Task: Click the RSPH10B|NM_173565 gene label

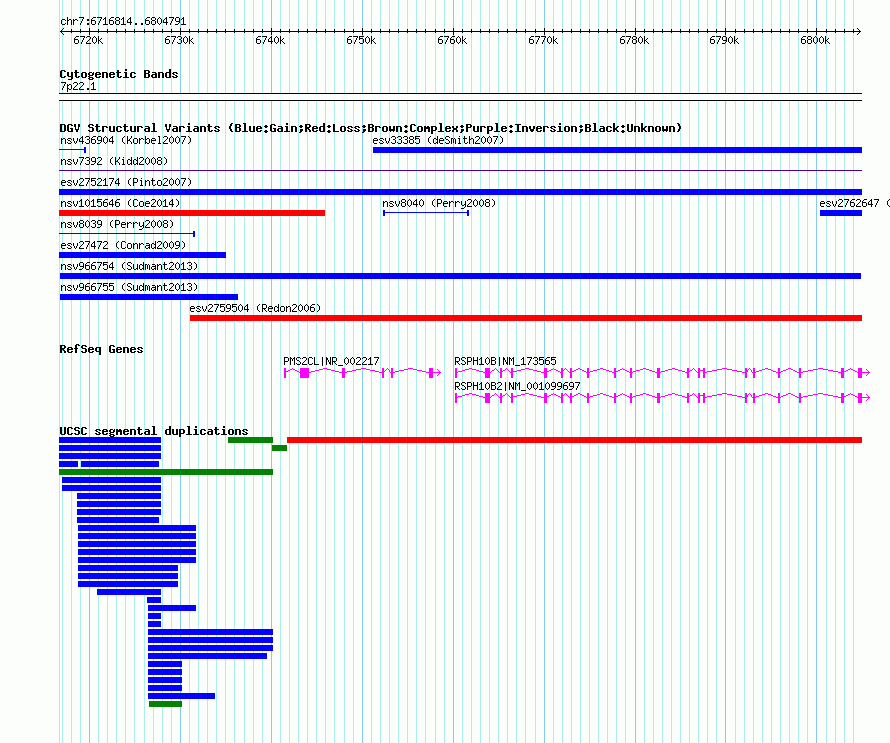Action: 505,361
